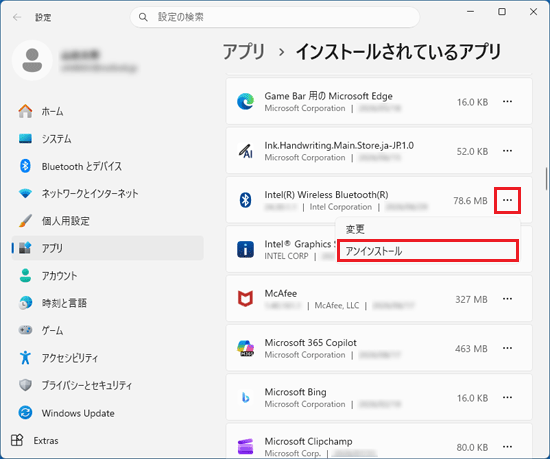
Task: Open more options for Ink.Handwriting.Main.Store
Action: coord(507,151)
